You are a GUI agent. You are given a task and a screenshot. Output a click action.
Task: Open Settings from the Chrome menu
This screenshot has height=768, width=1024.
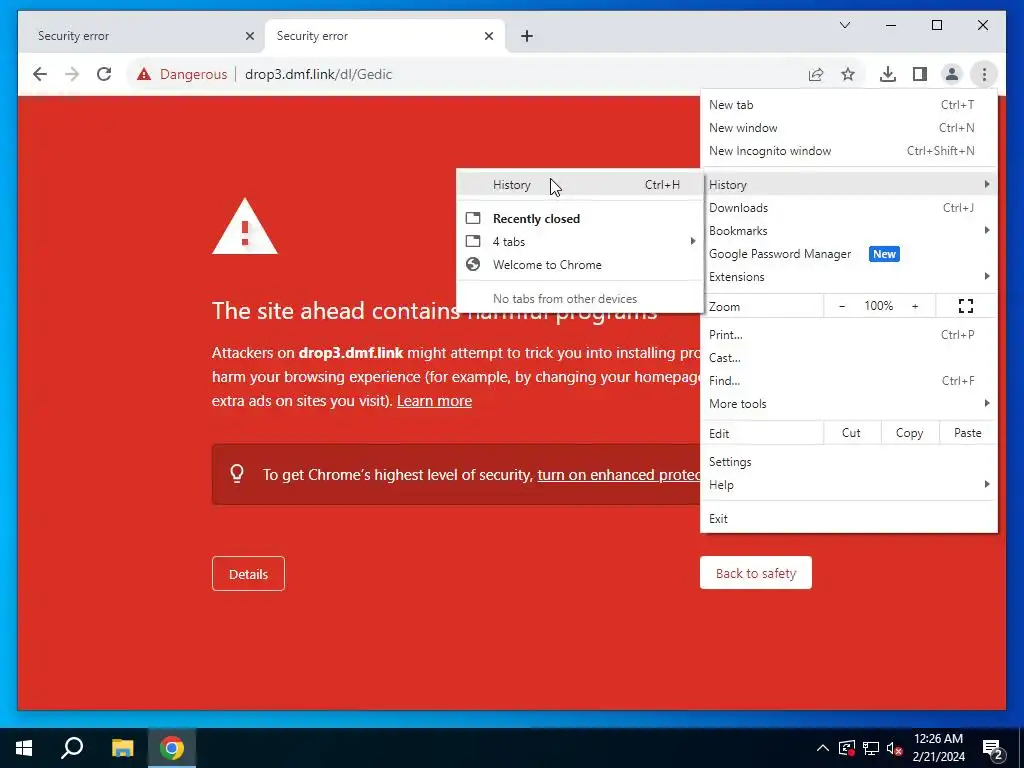click(x=848, y=462)
